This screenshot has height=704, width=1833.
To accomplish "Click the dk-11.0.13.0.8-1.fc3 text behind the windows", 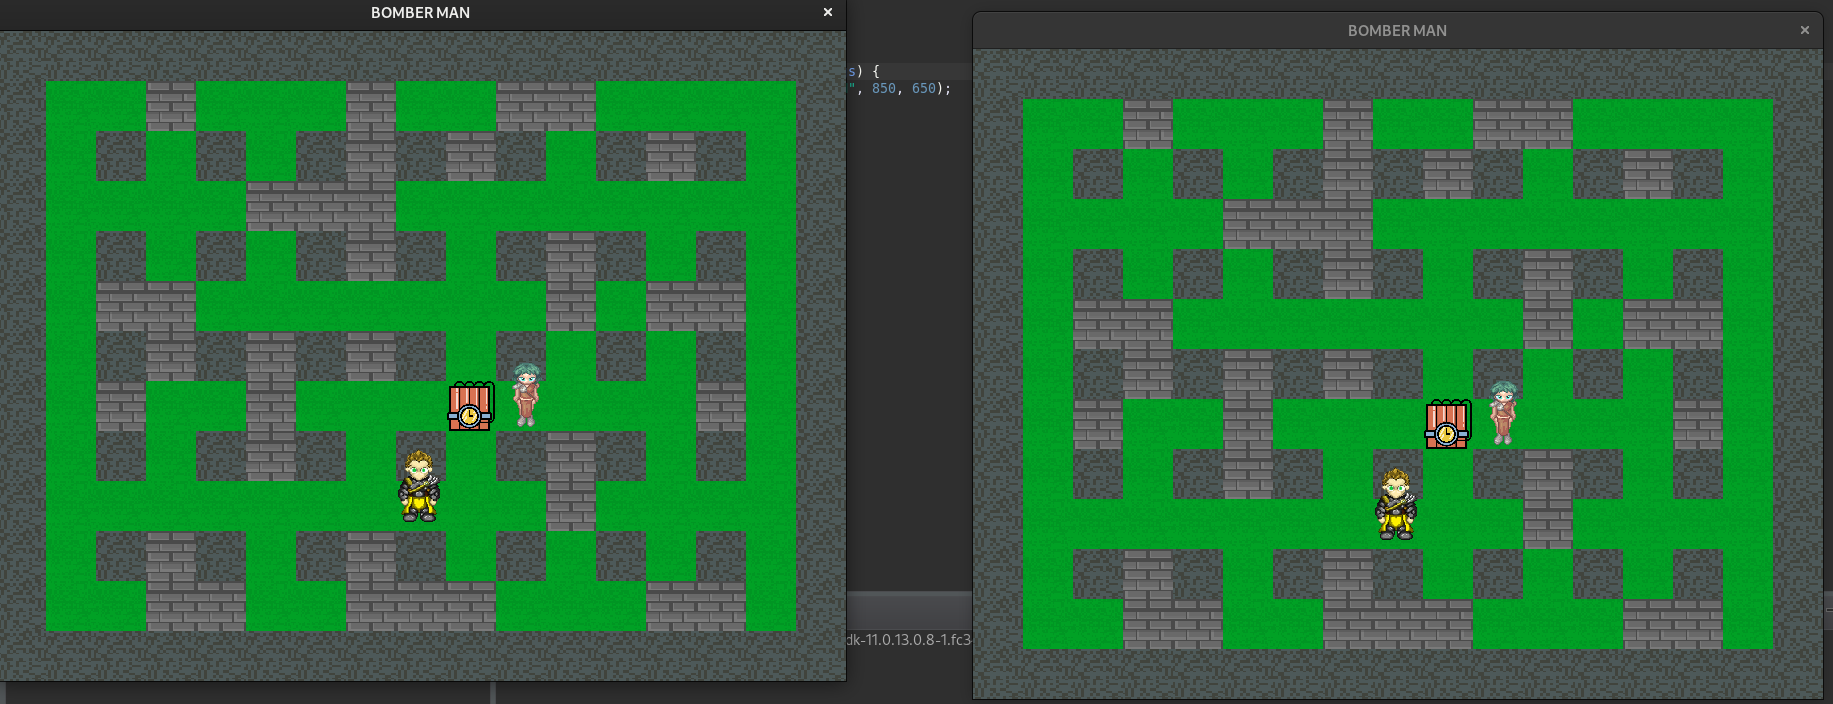I will click(909, 640).
